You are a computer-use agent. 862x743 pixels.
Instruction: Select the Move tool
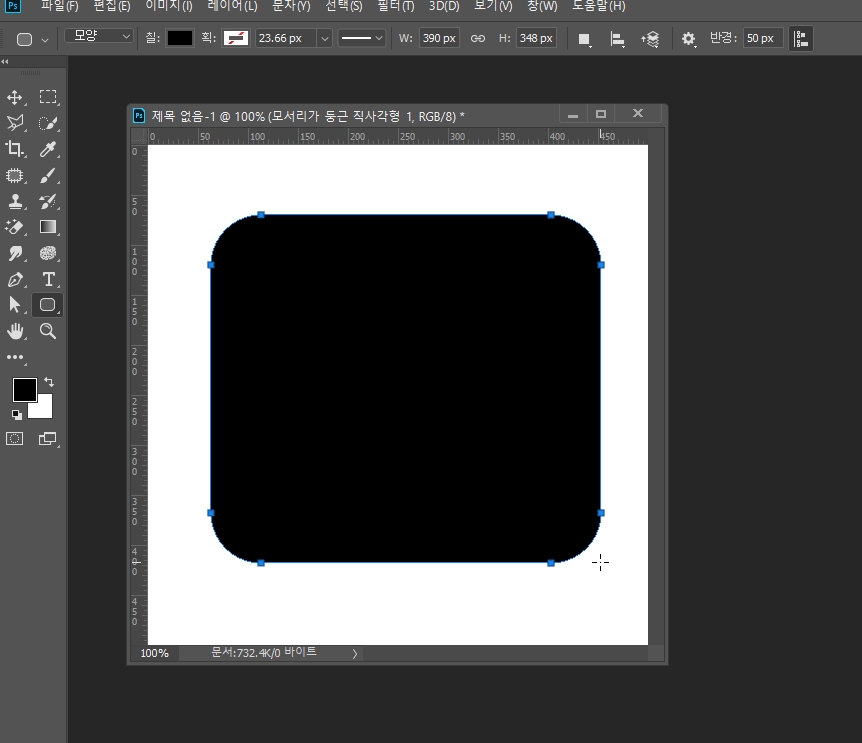[x=15, y=97]
